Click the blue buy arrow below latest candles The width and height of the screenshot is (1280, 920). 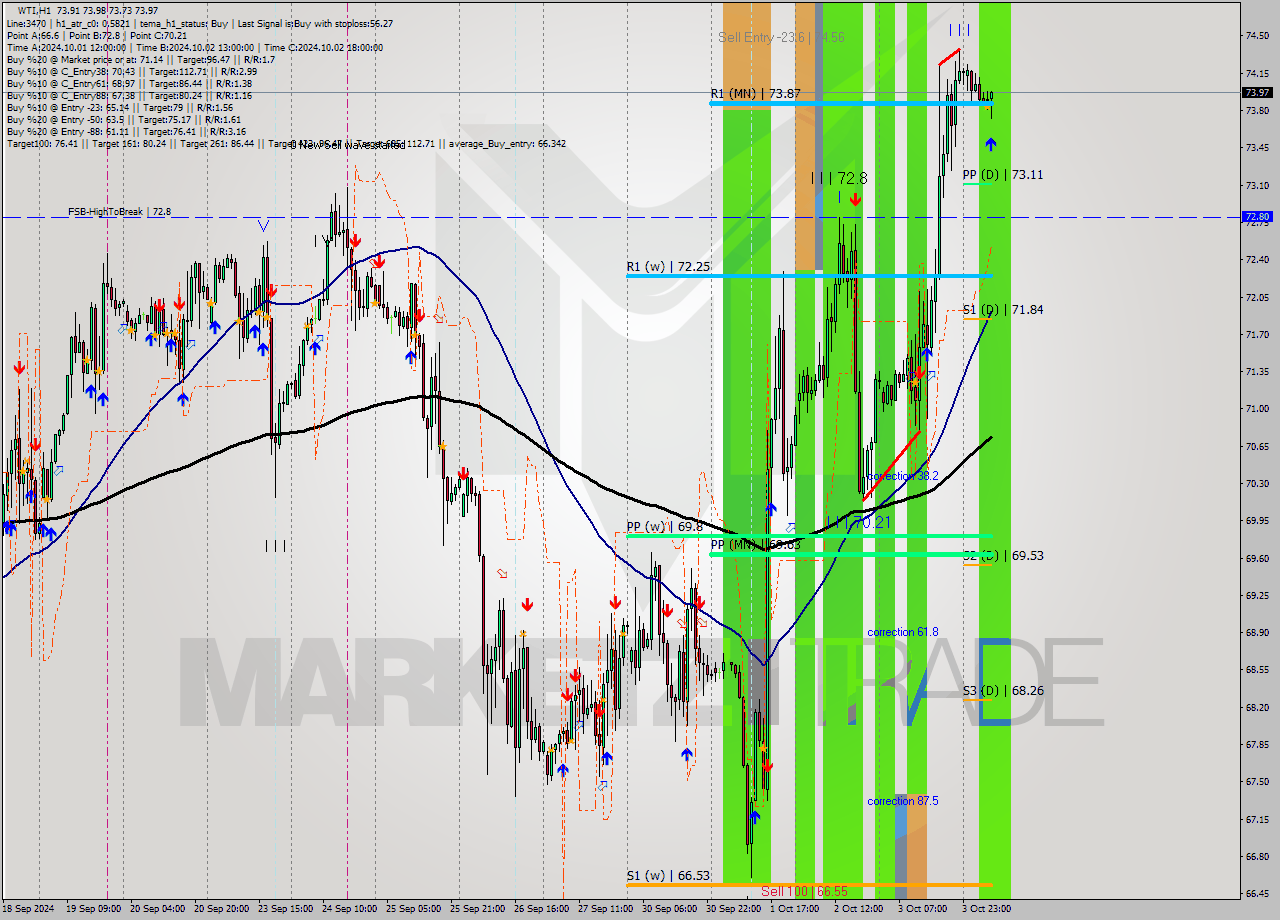click(x=990, y=145)
